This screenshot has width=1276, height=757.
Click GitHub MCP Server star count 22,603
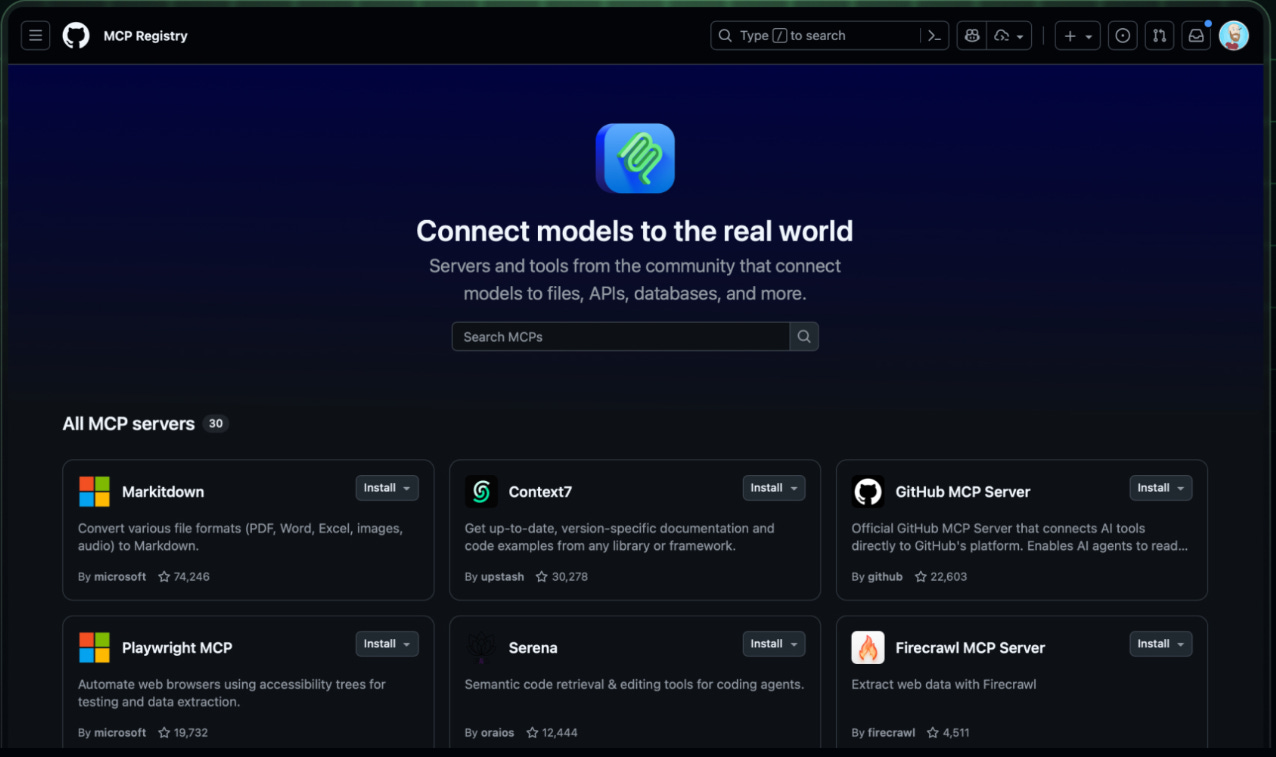point(941,577)
